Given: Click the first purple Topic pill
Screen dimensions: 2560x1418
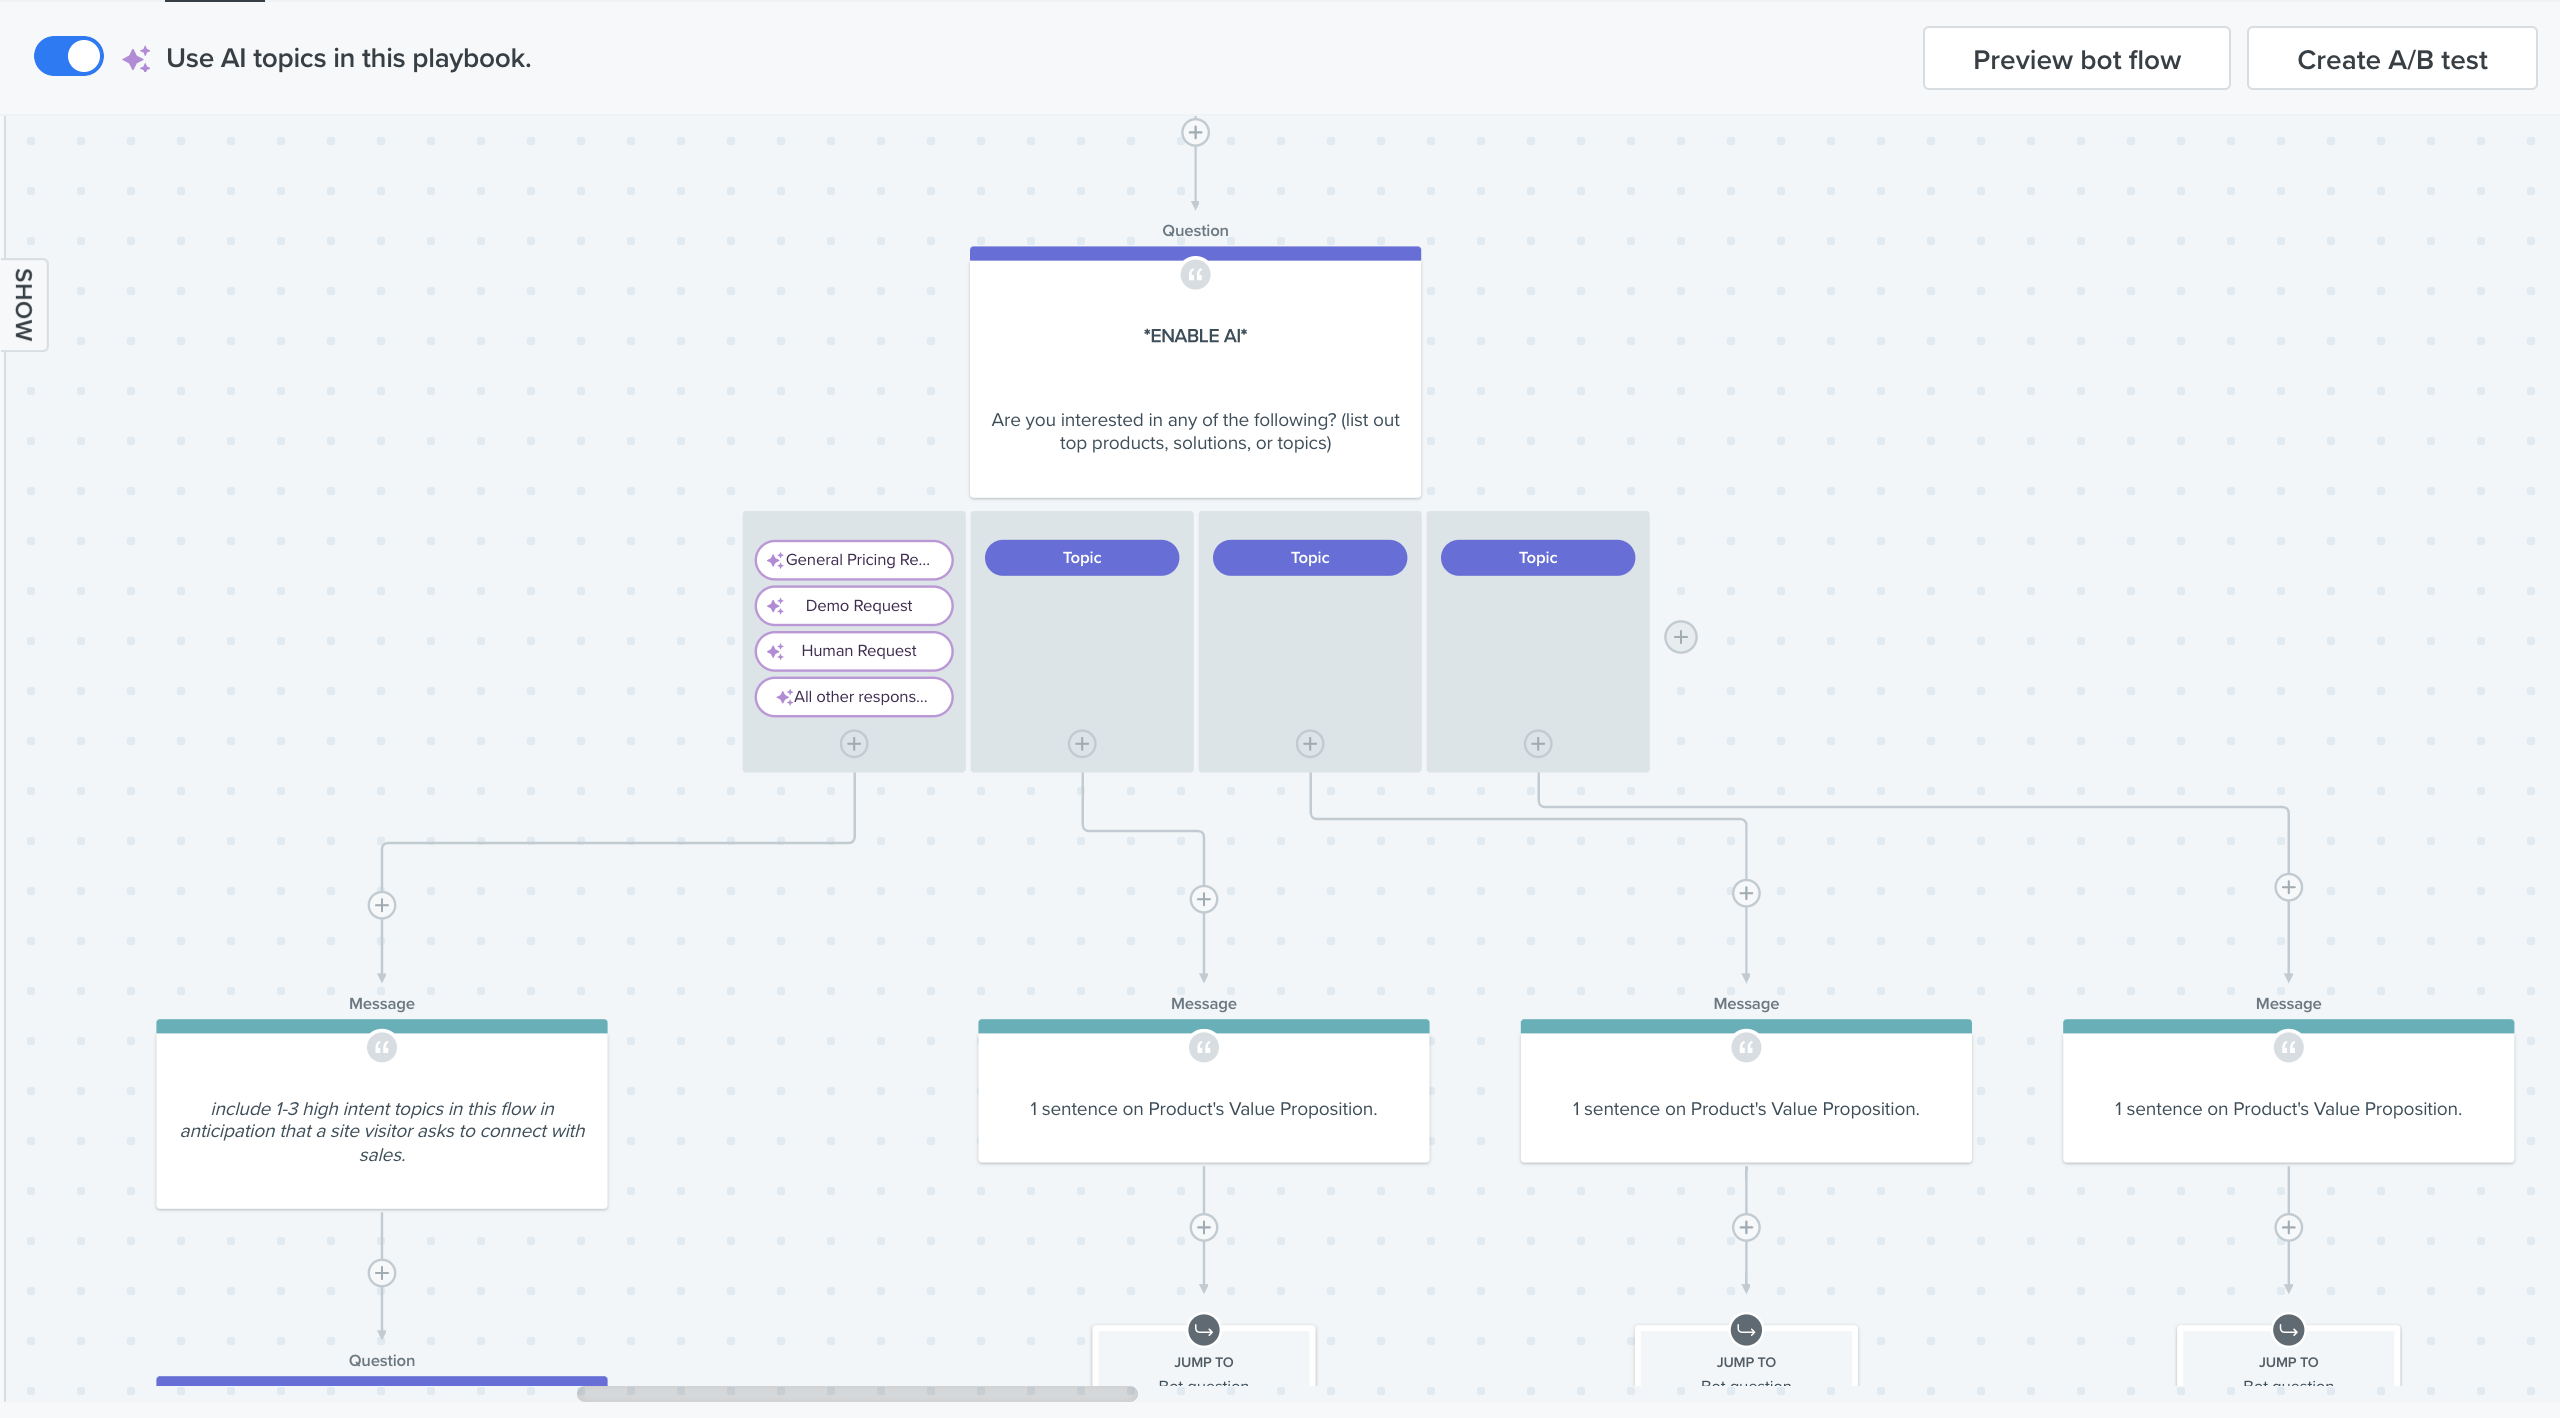Looking at the screenshot, I should pos(1082,558).
